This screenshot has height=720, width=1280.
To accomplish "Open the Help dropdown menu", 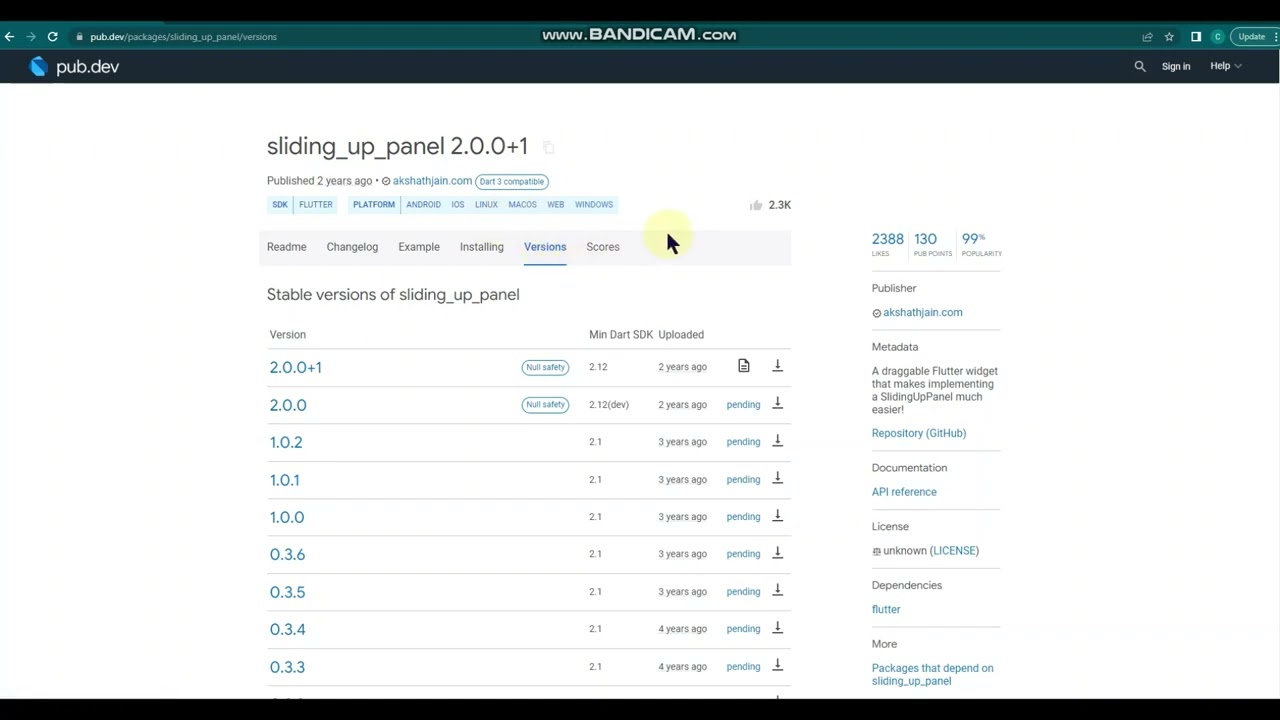I will [1225, 66].
